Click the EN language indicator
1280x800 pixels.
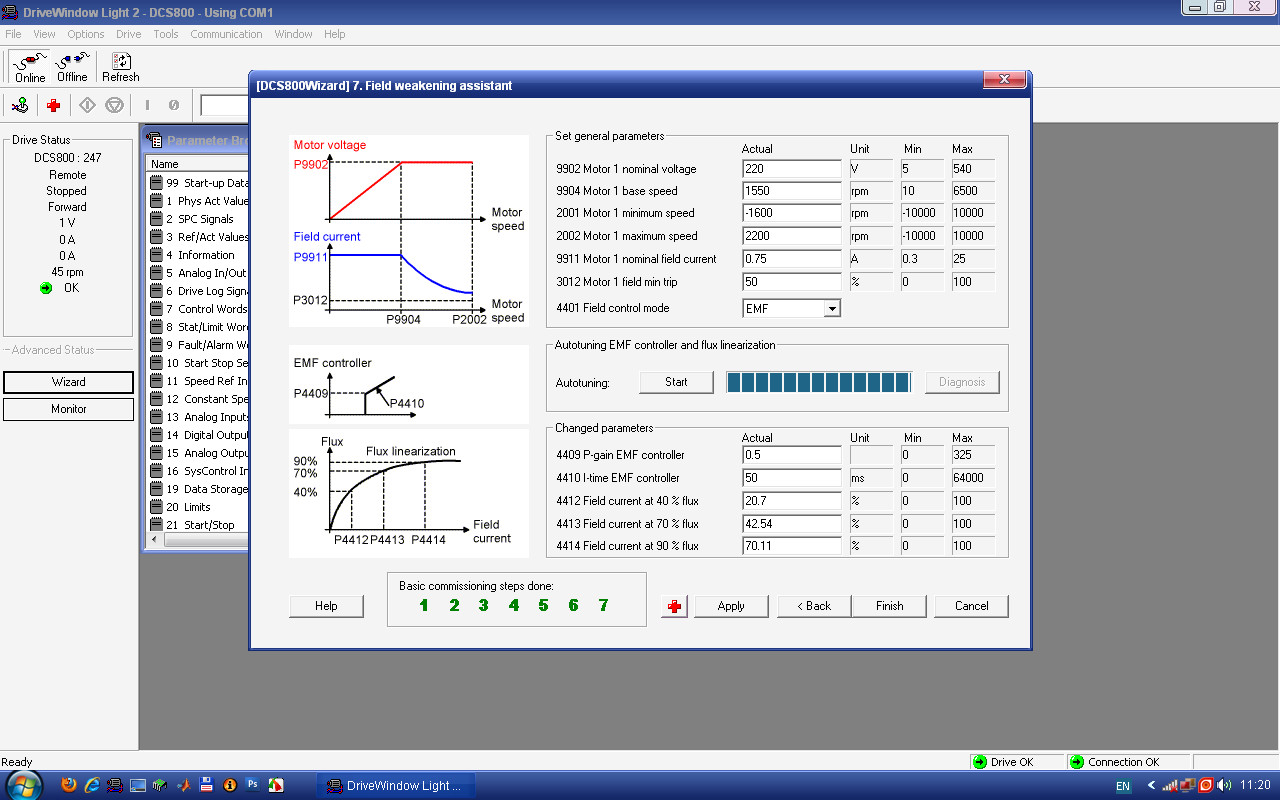pyautogui.click(x=1123, y=786)
